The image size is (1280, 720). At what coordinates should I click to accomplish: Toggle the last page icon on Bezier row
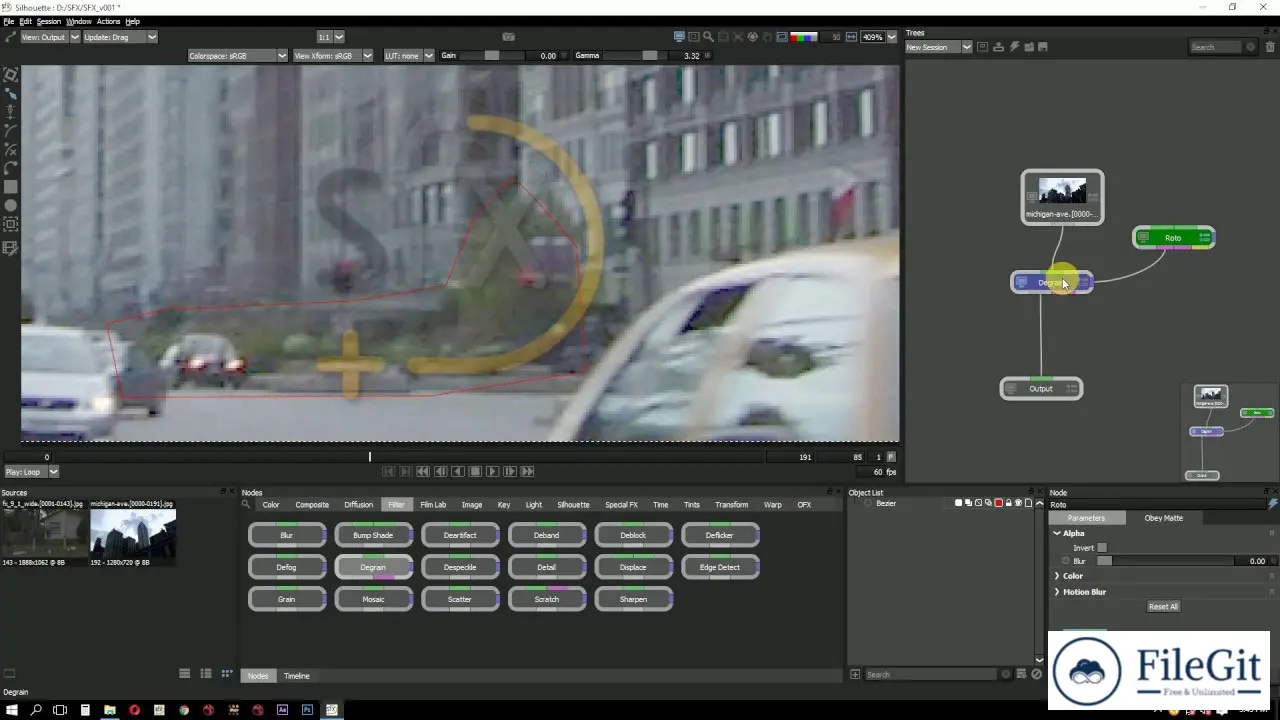(x=1028, y=503)
